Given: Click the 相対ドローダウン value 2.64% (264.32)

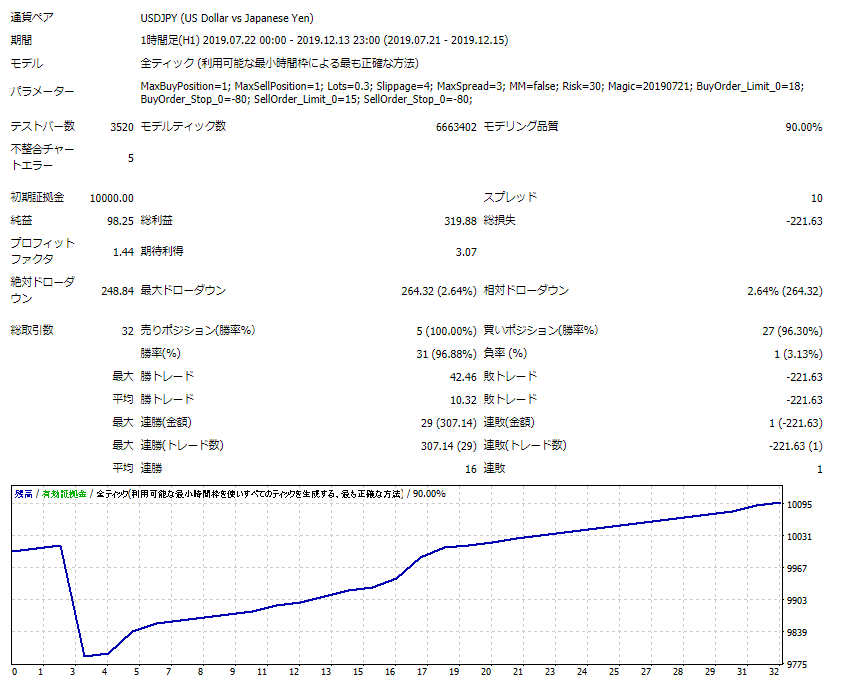Looking at the screenshot, I should 785,291.
